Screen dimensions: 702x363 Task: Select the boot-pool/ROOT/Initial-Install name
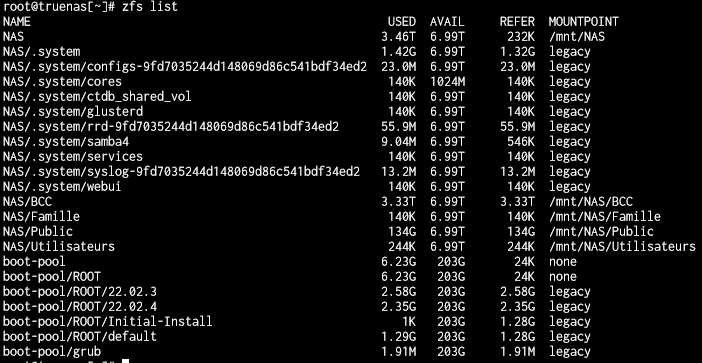107,321
